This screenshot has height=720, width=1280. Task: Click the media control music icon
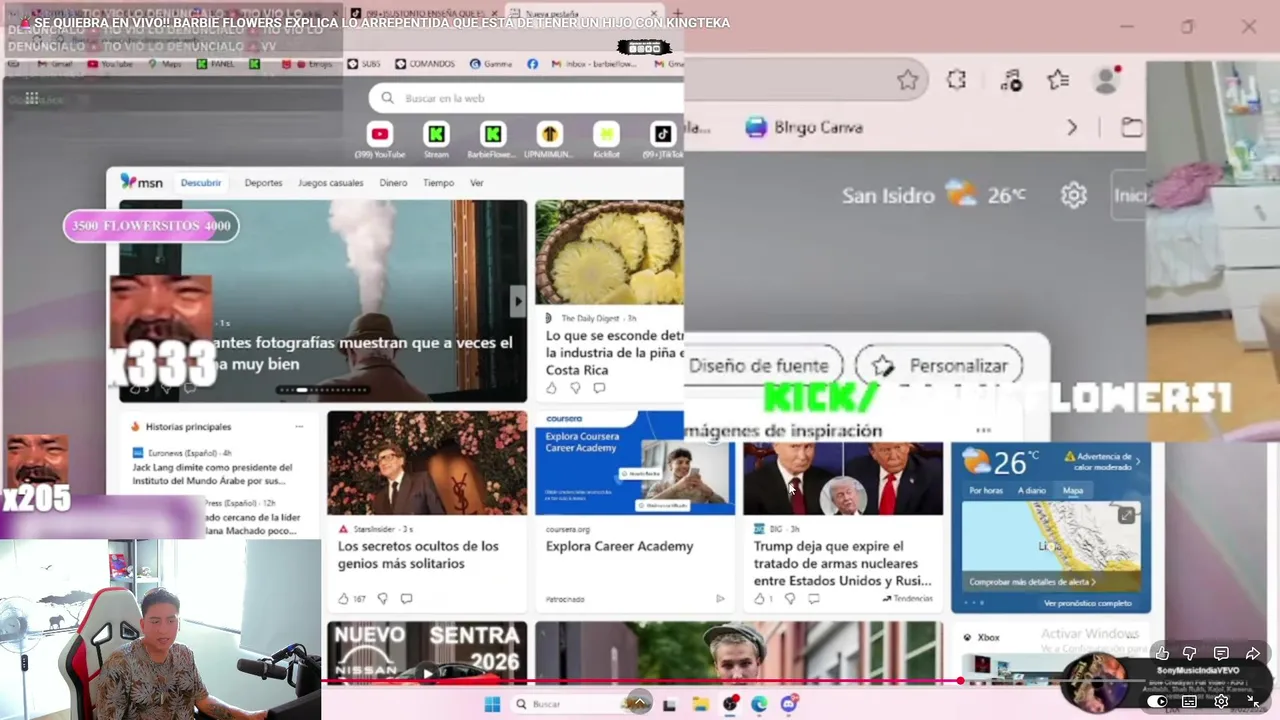click(1010, 80)
